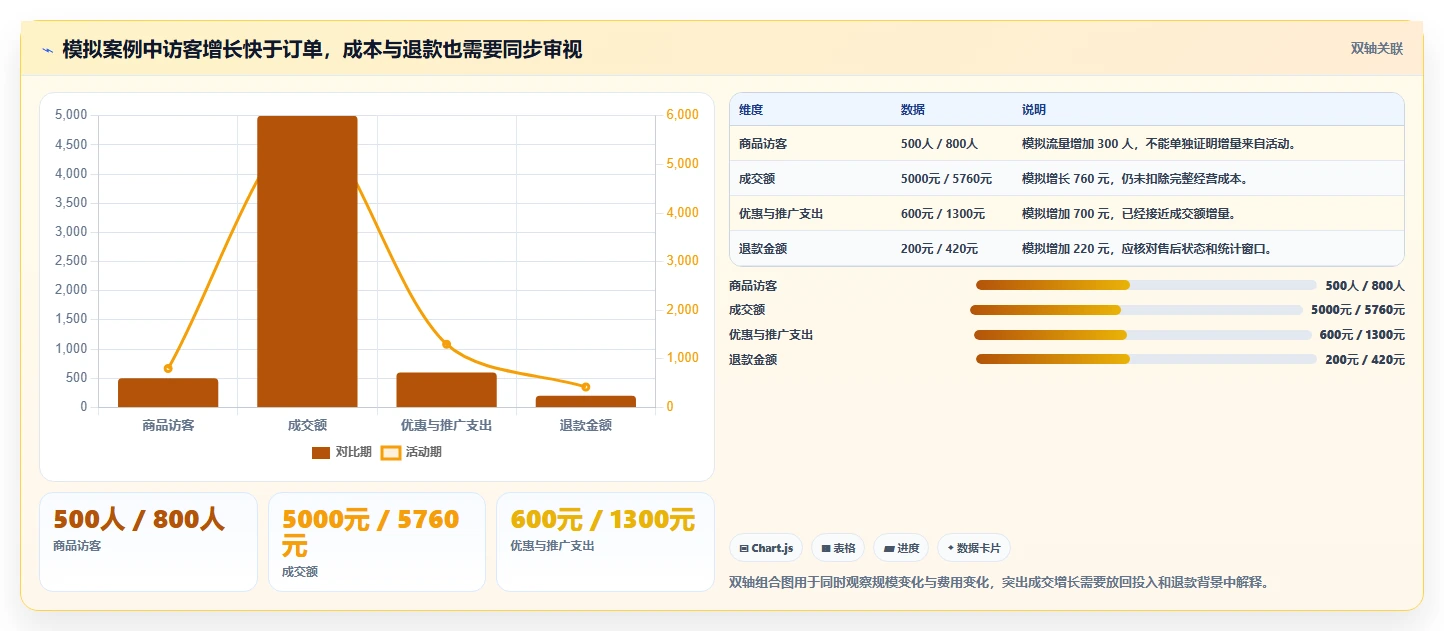Click the 200元 / 420元 value beside progress bar
This screenshot has height=631, width=1444.
[x=1365, y=360]
